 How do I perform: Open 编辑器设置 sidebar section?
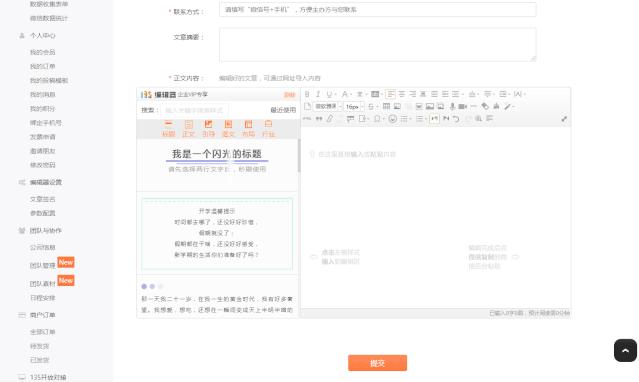[46, 182]
